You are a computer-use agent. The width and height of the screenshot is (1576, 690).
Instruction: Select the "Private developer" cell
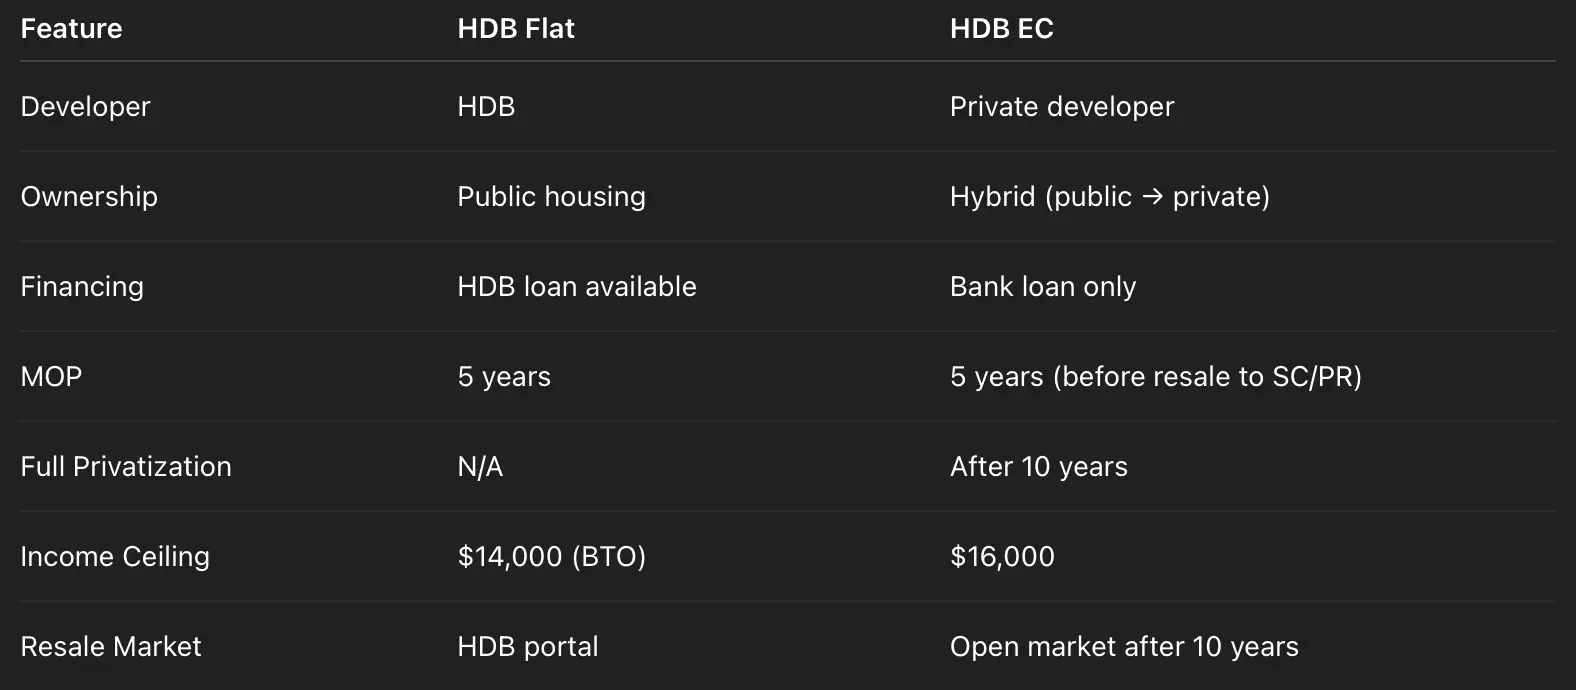pyautogui.click(x=1061, y=106)
